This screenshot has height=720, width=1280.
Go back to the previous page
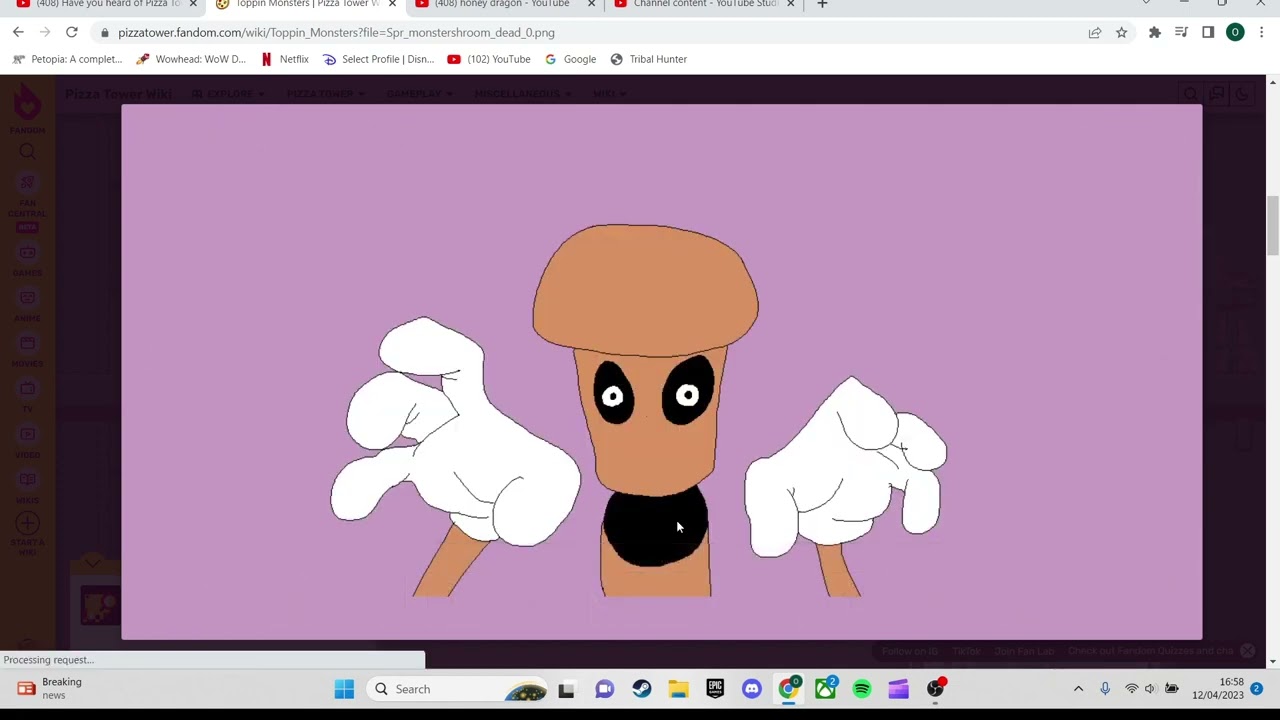click(18, 32)
